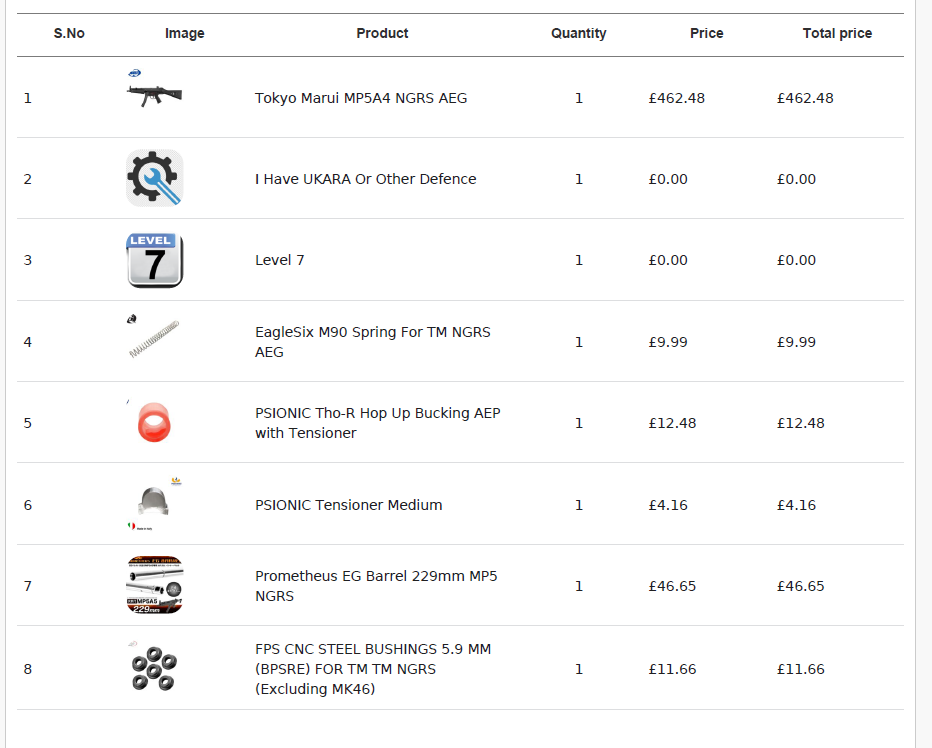Click PSIONIC Tensioner Medium product name

coord(348,505)
